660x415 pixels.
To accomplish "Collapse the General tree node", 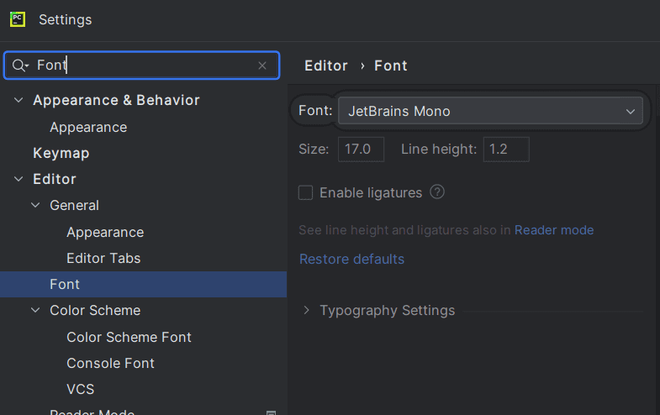I will click(x=35, y=206).
